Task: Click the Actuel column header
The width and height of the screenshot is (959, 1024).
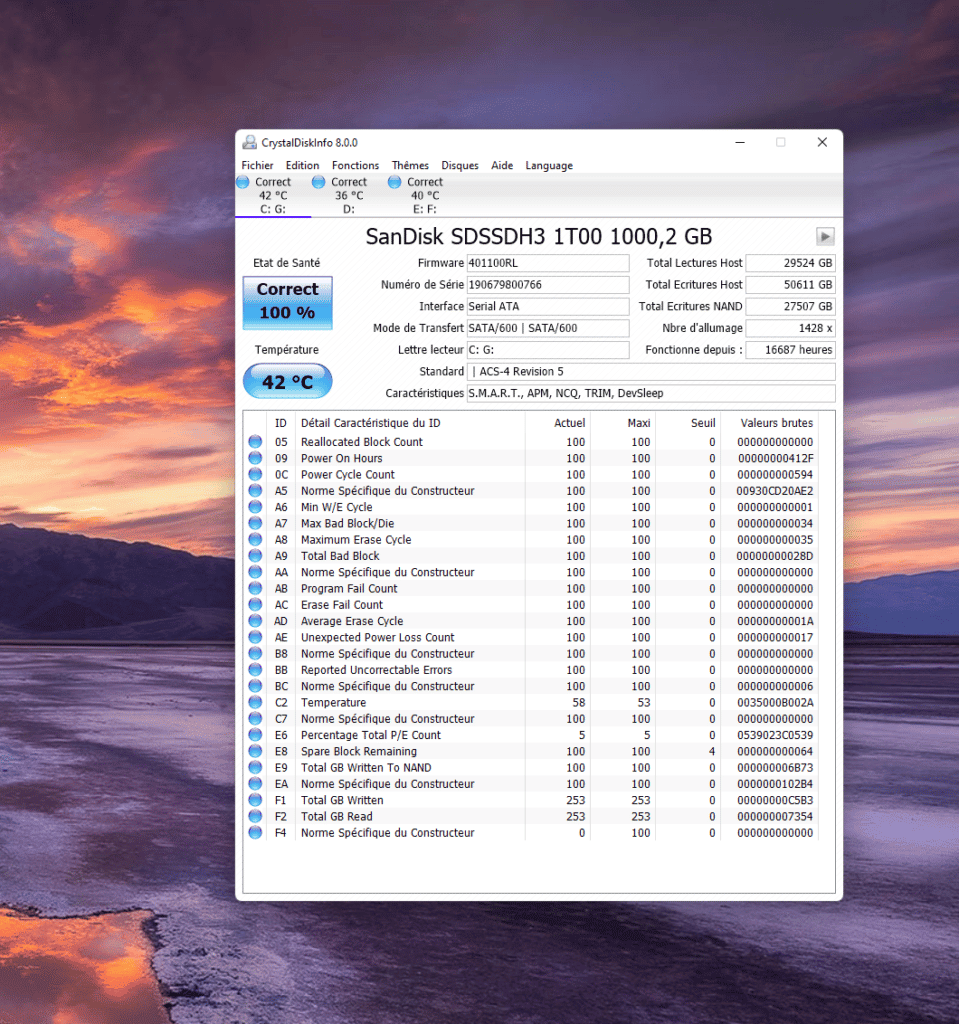Action: click(x=557, y=423)
